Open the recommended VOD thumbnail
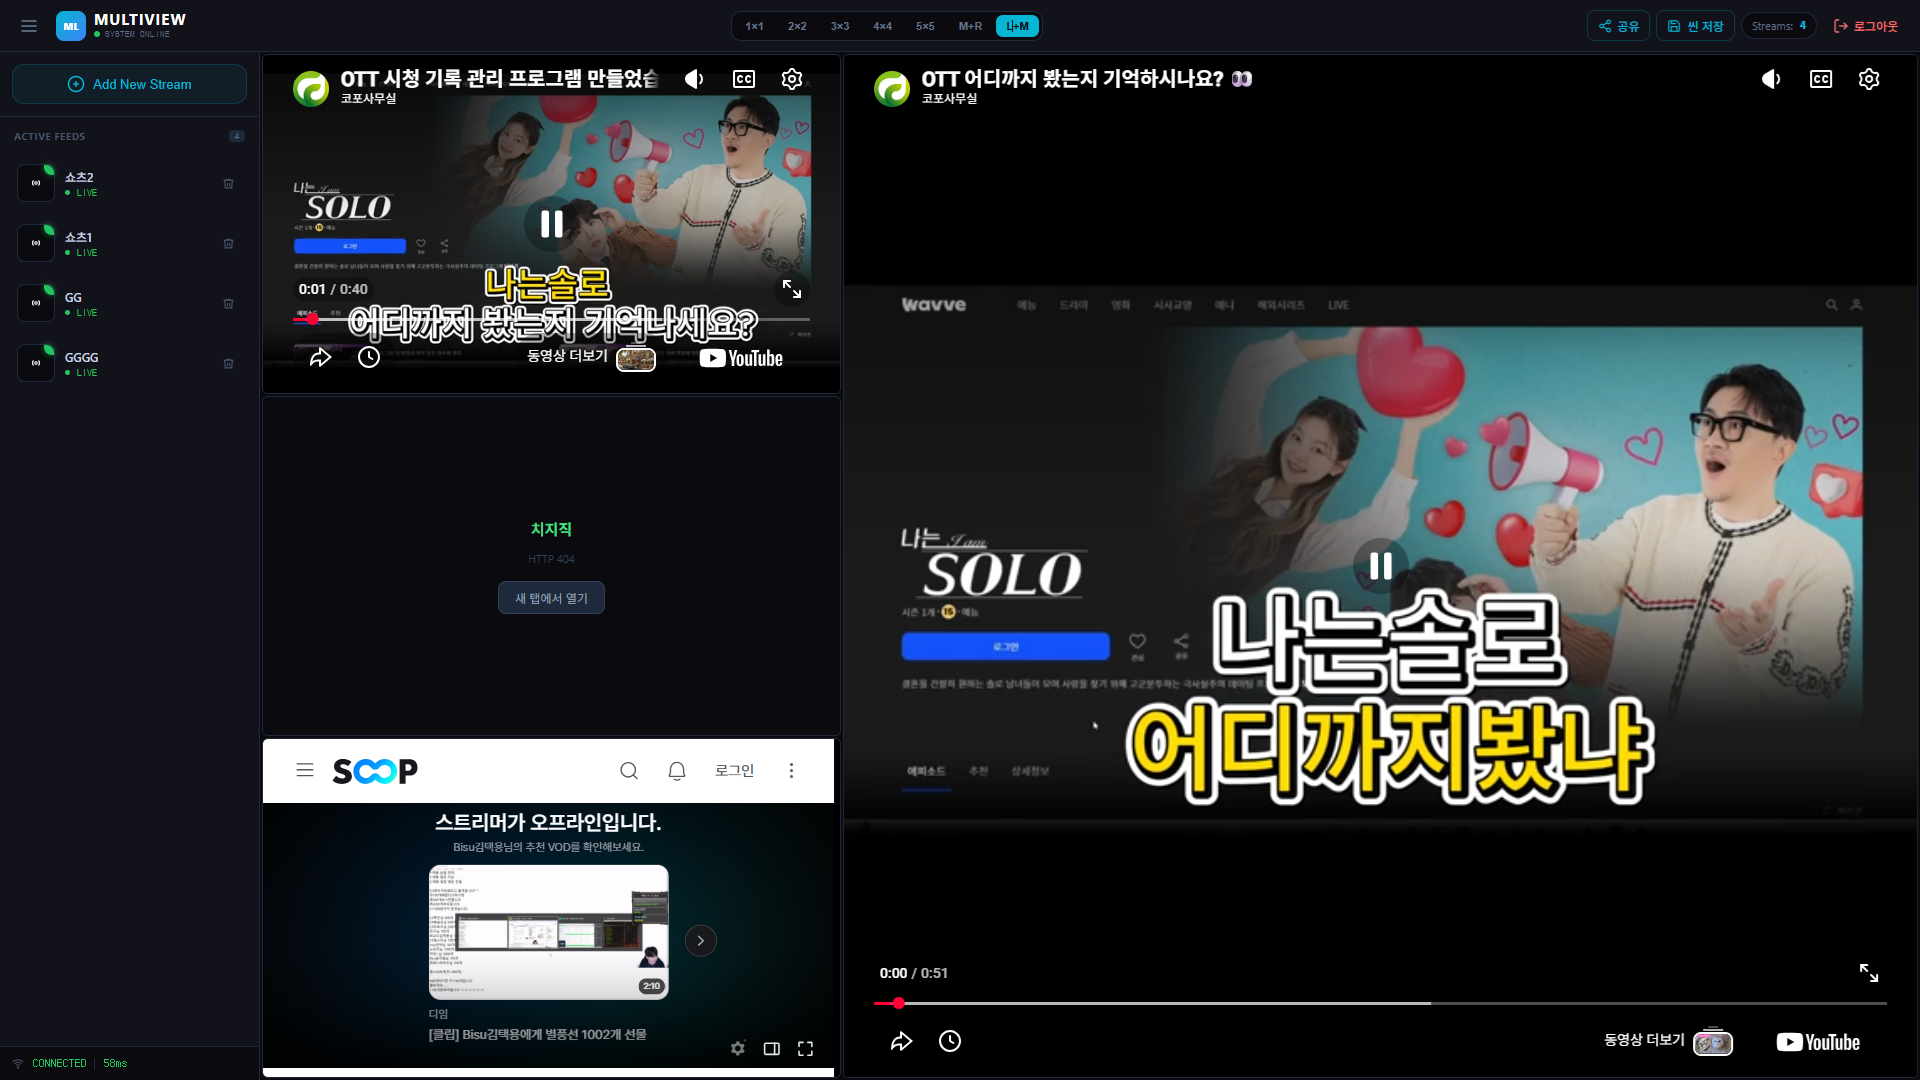This screenshot has width=1920, height=1080. tap(548, 932)
